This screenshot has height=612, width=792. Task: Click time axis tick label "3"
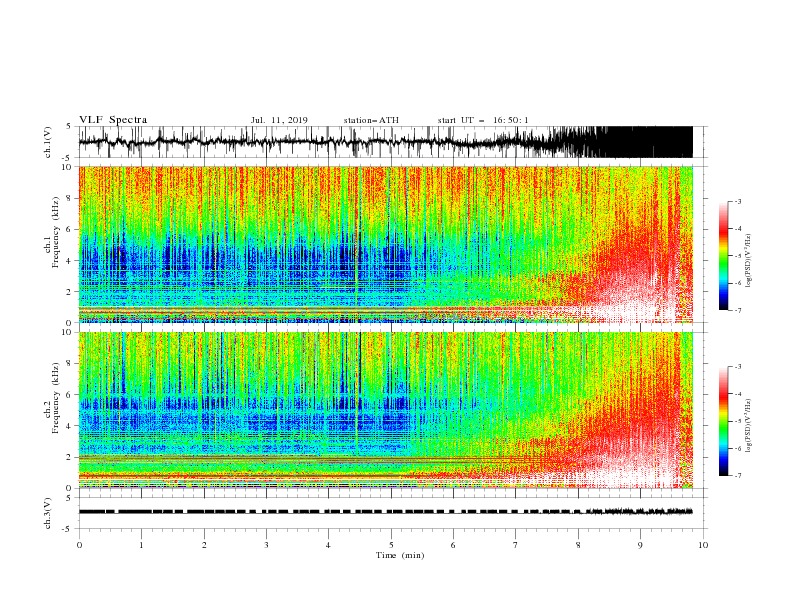click(266, 545)
